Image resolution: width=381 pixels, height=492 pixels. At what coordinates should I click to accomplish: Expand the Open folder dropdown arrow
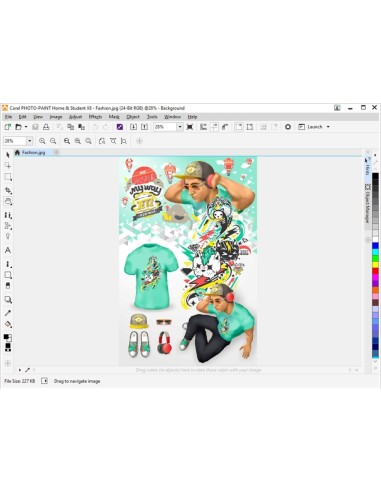point(26,127)
